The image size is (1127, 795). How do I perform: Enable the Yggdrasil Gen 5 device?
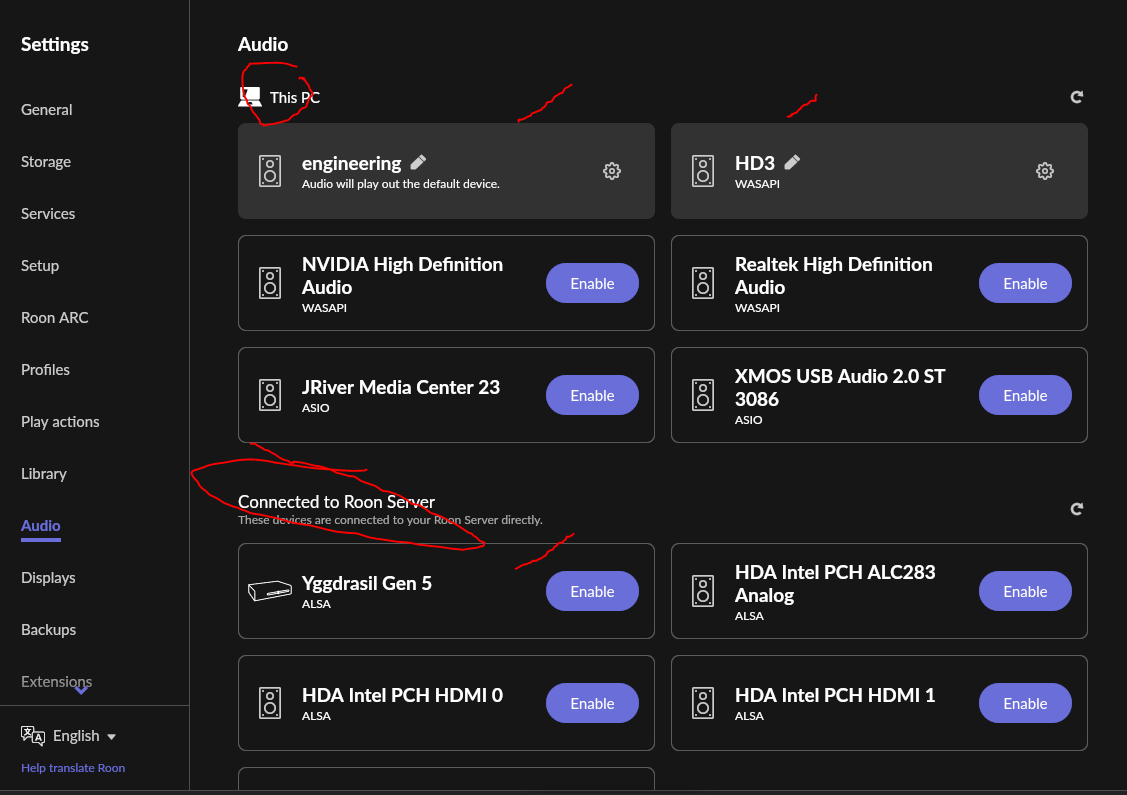[592, 591]
